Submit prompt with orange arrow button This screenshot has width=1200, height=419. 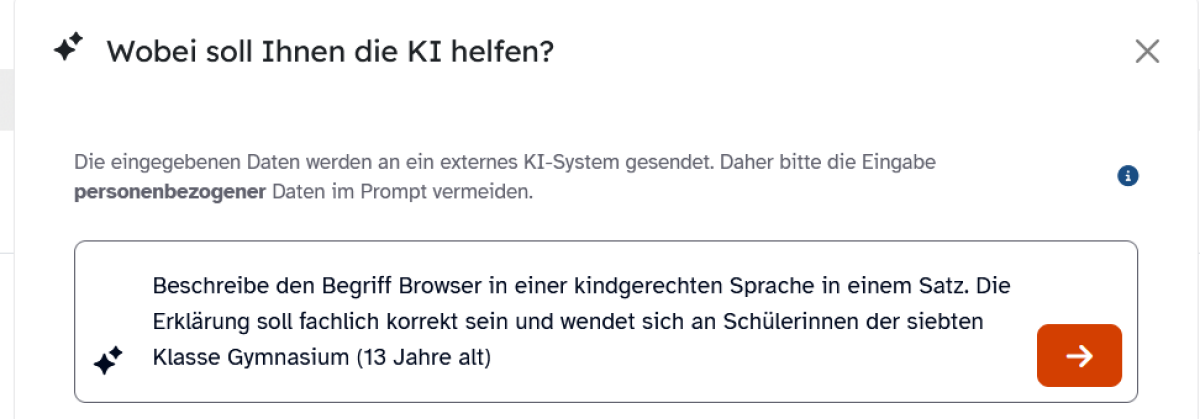(x=1079, y=355)
